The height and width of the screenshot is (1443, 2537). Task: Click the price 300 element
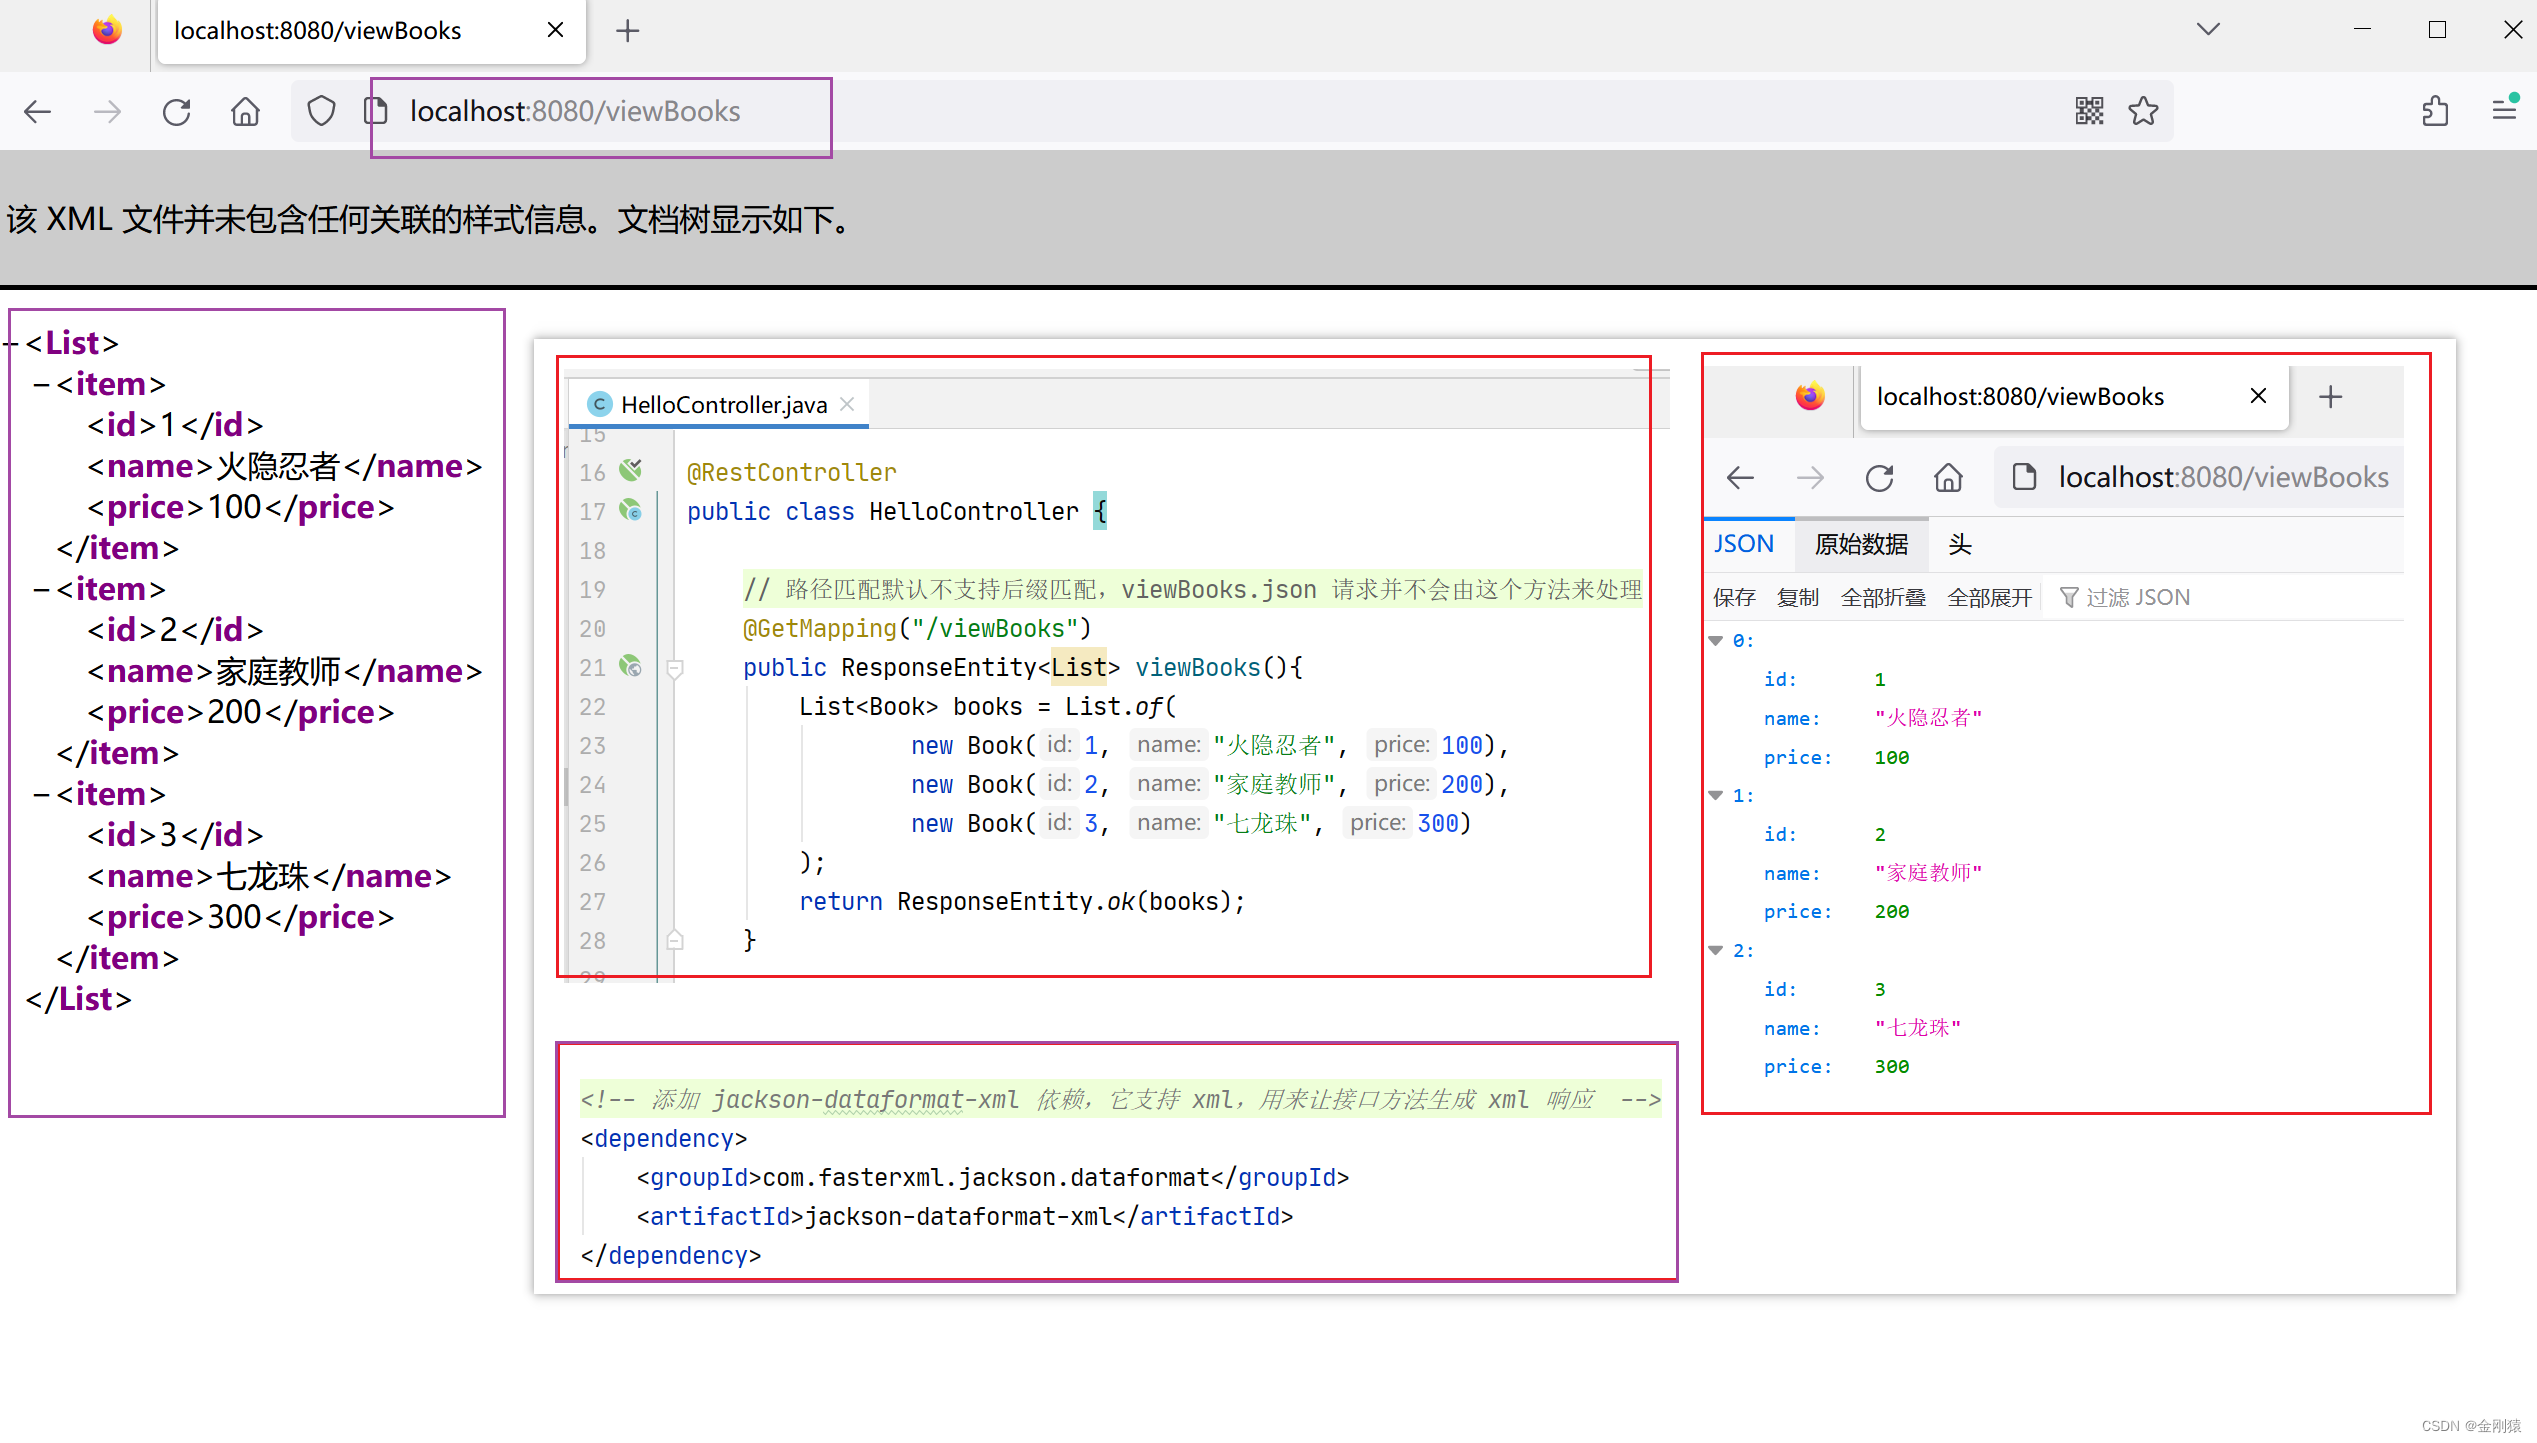coord(240,917)
